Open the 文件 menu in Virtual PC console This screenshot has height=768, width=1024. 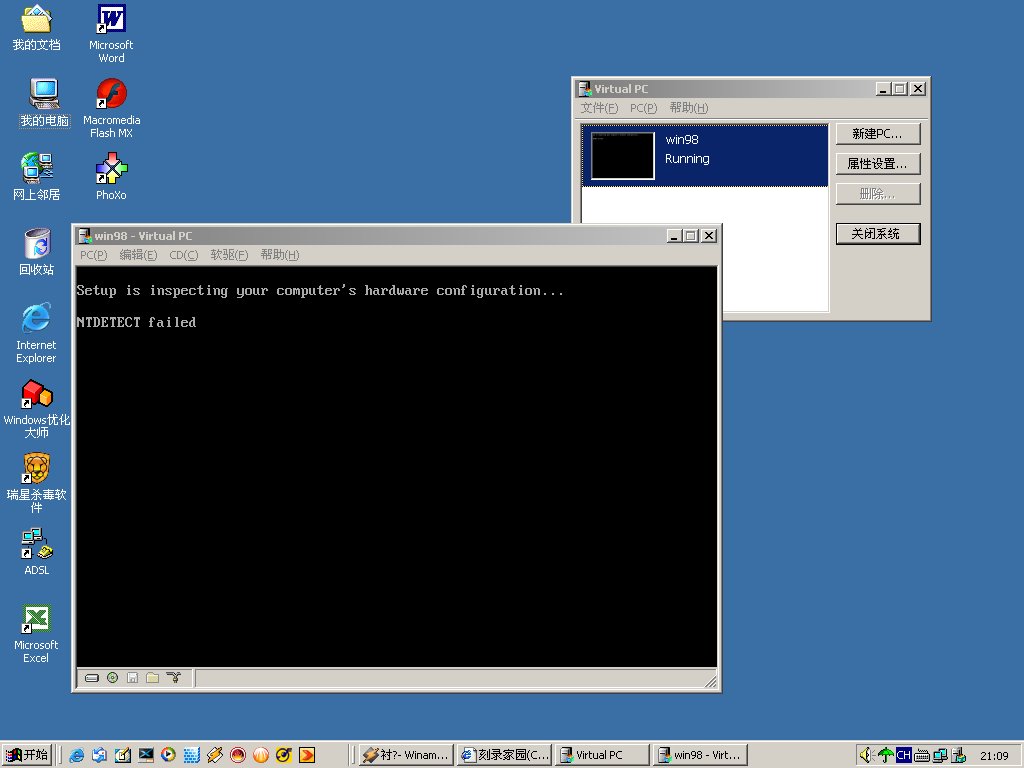point(599,108)
